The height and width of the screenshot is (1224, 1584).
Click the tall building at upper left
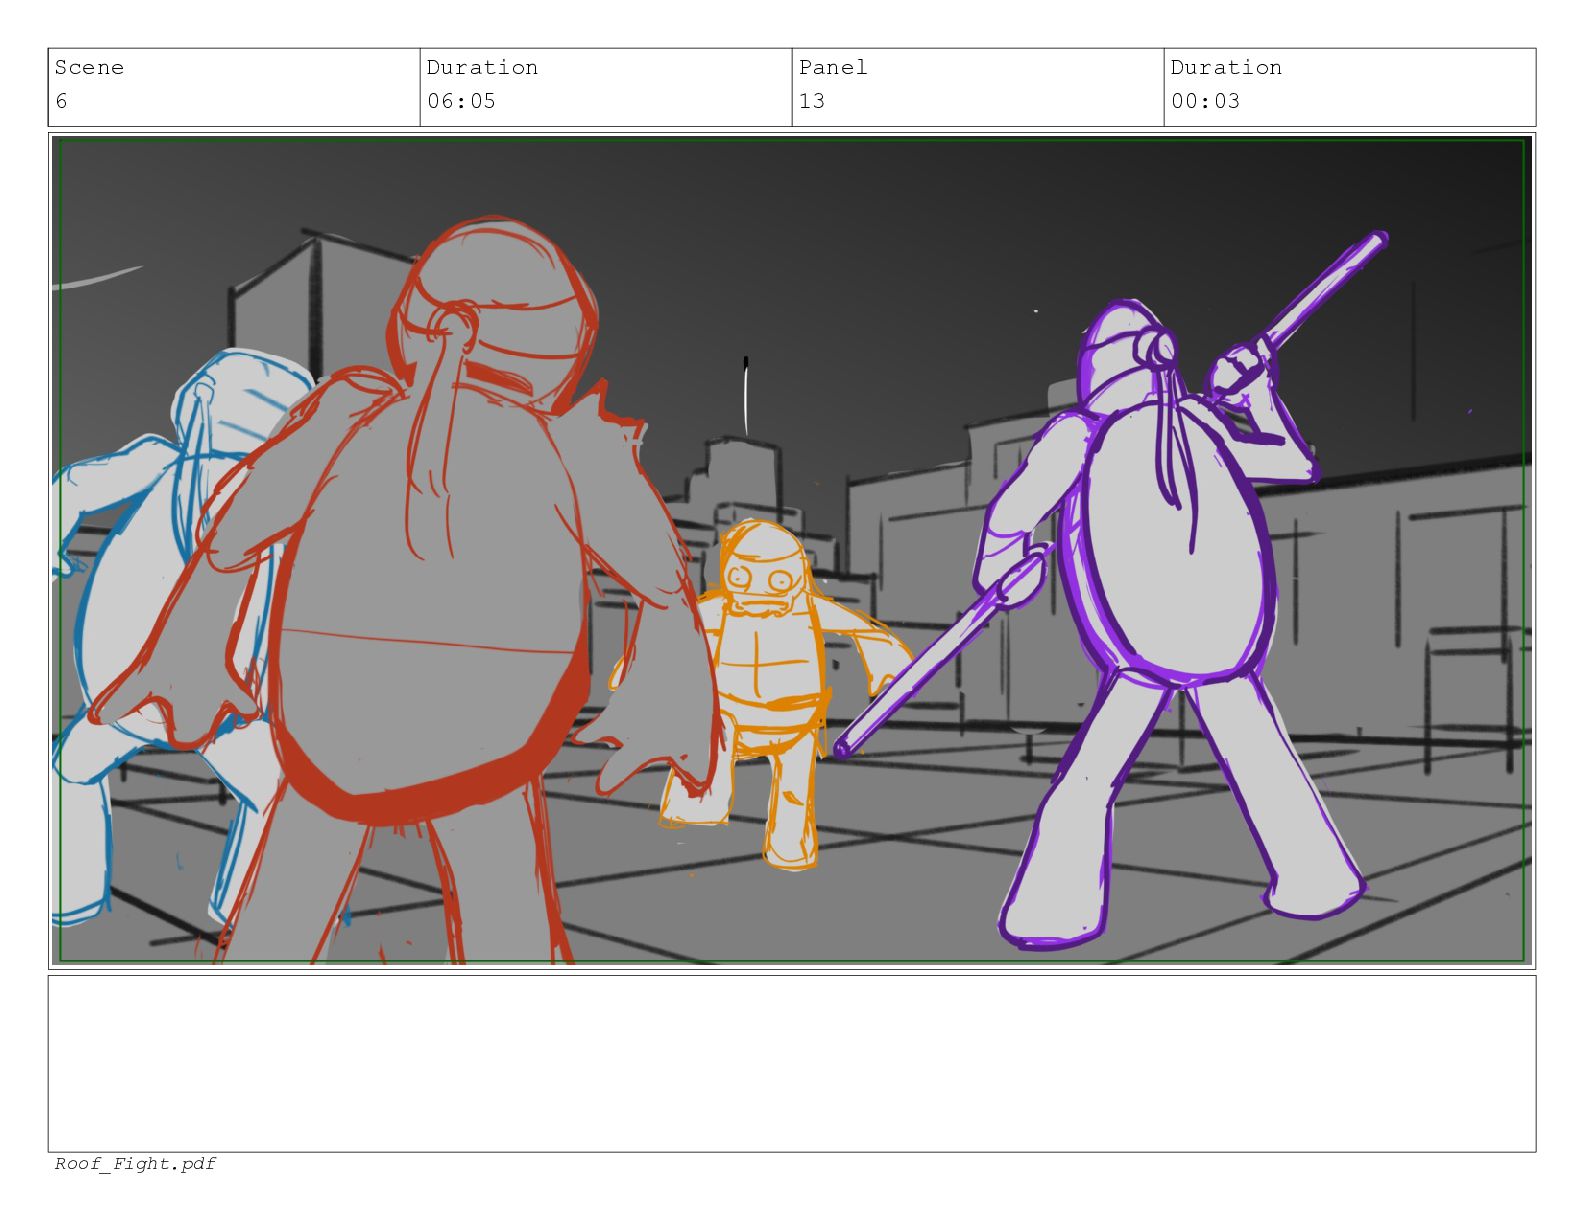275,300
